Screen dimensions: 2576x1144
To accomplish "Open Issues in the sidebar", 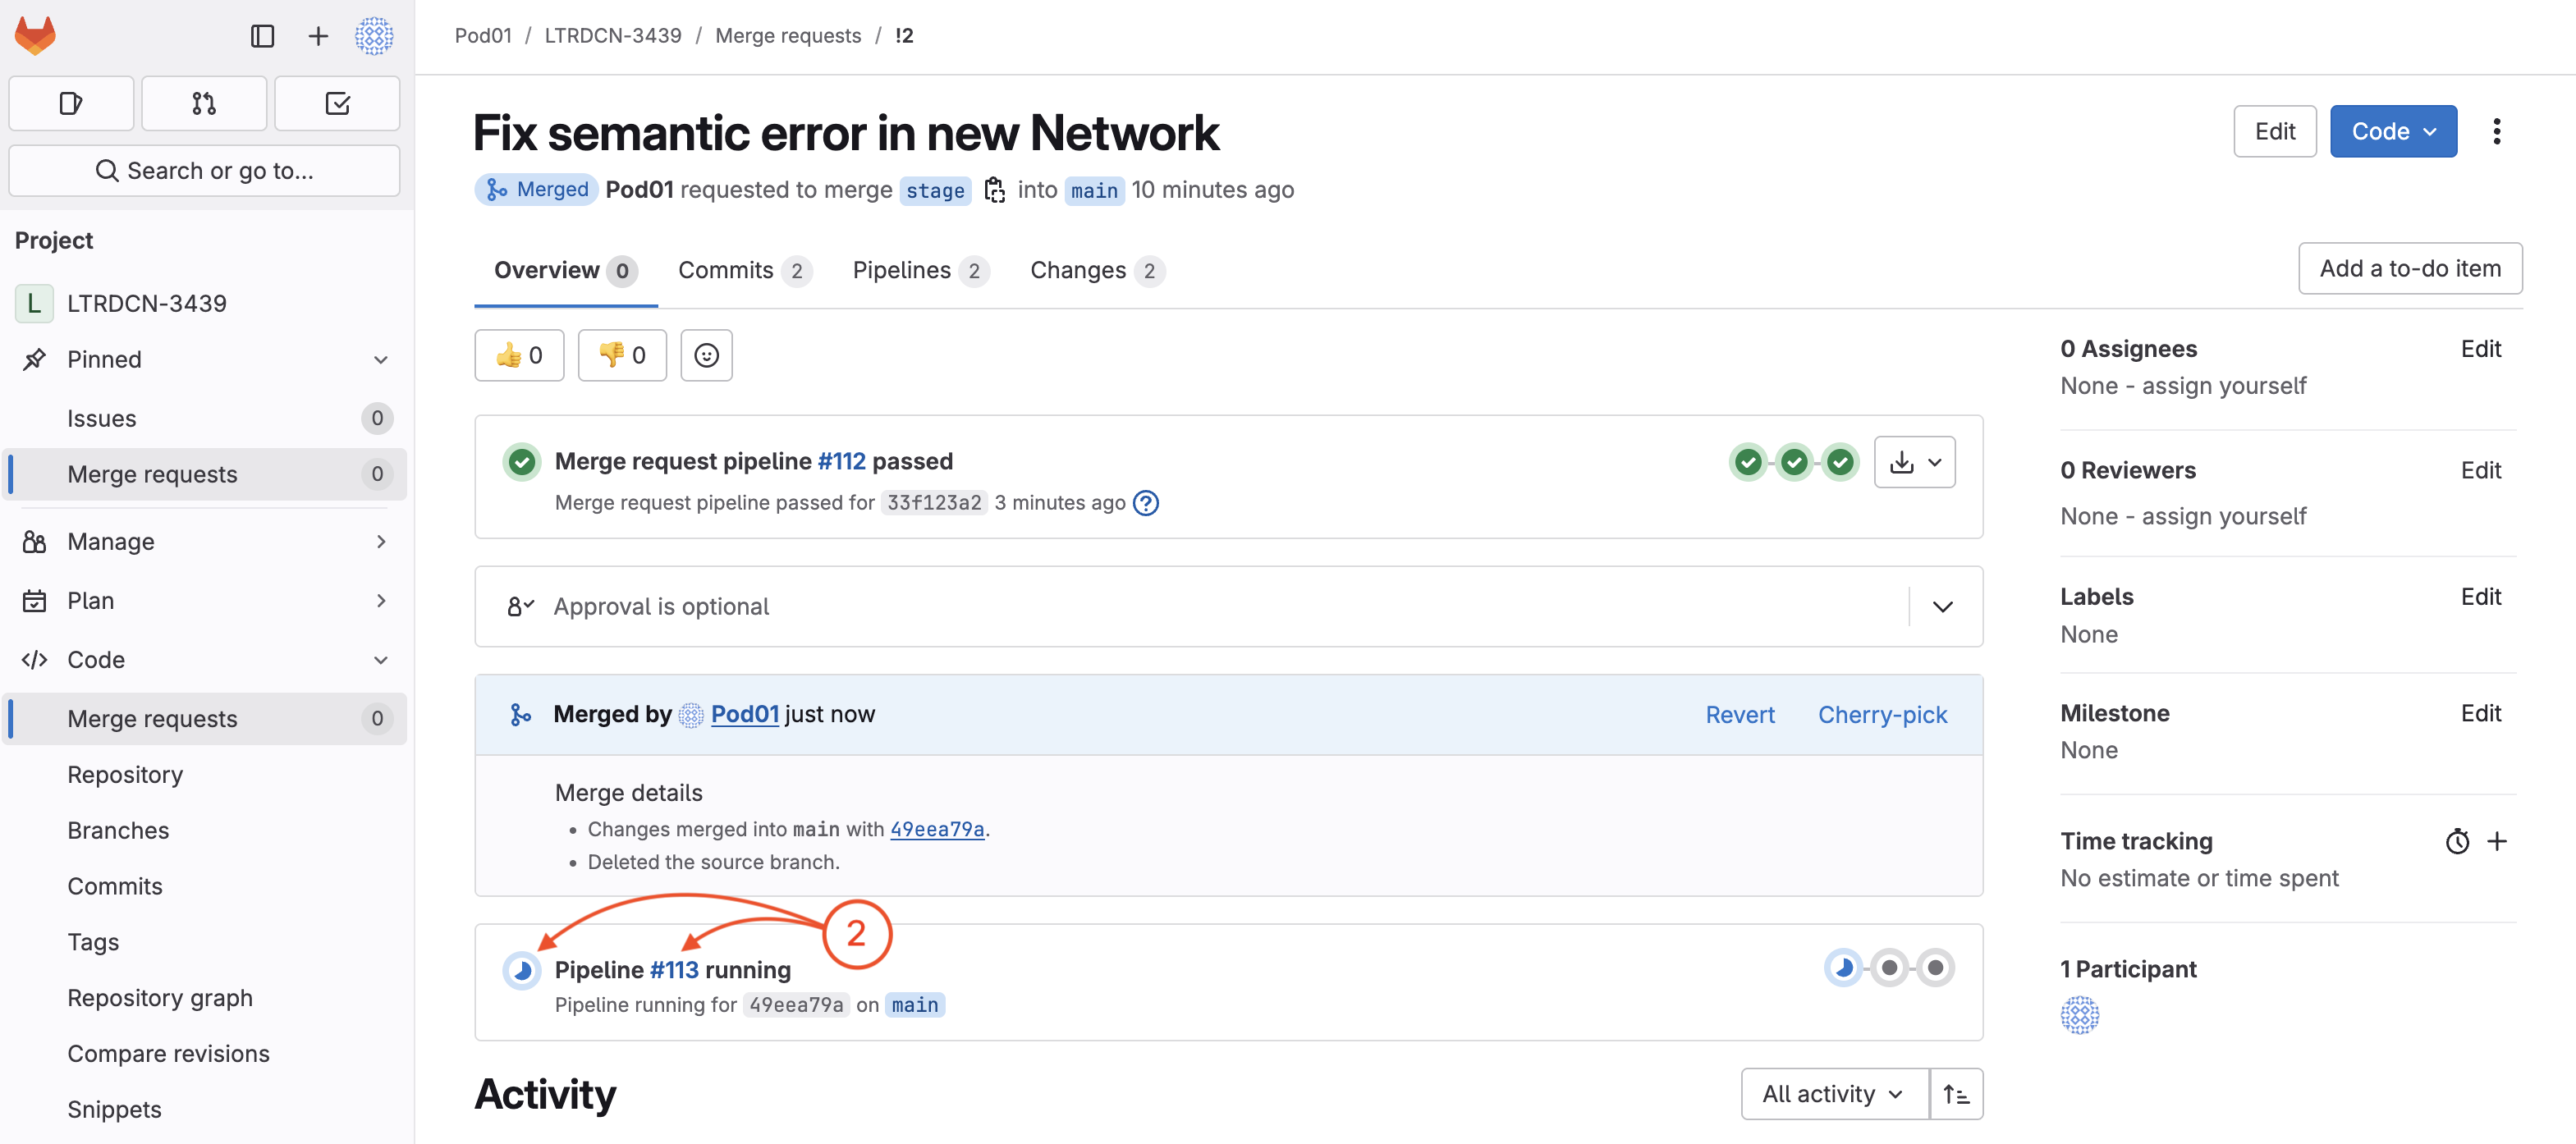I will pyautogui.click(x=206, y=419).
